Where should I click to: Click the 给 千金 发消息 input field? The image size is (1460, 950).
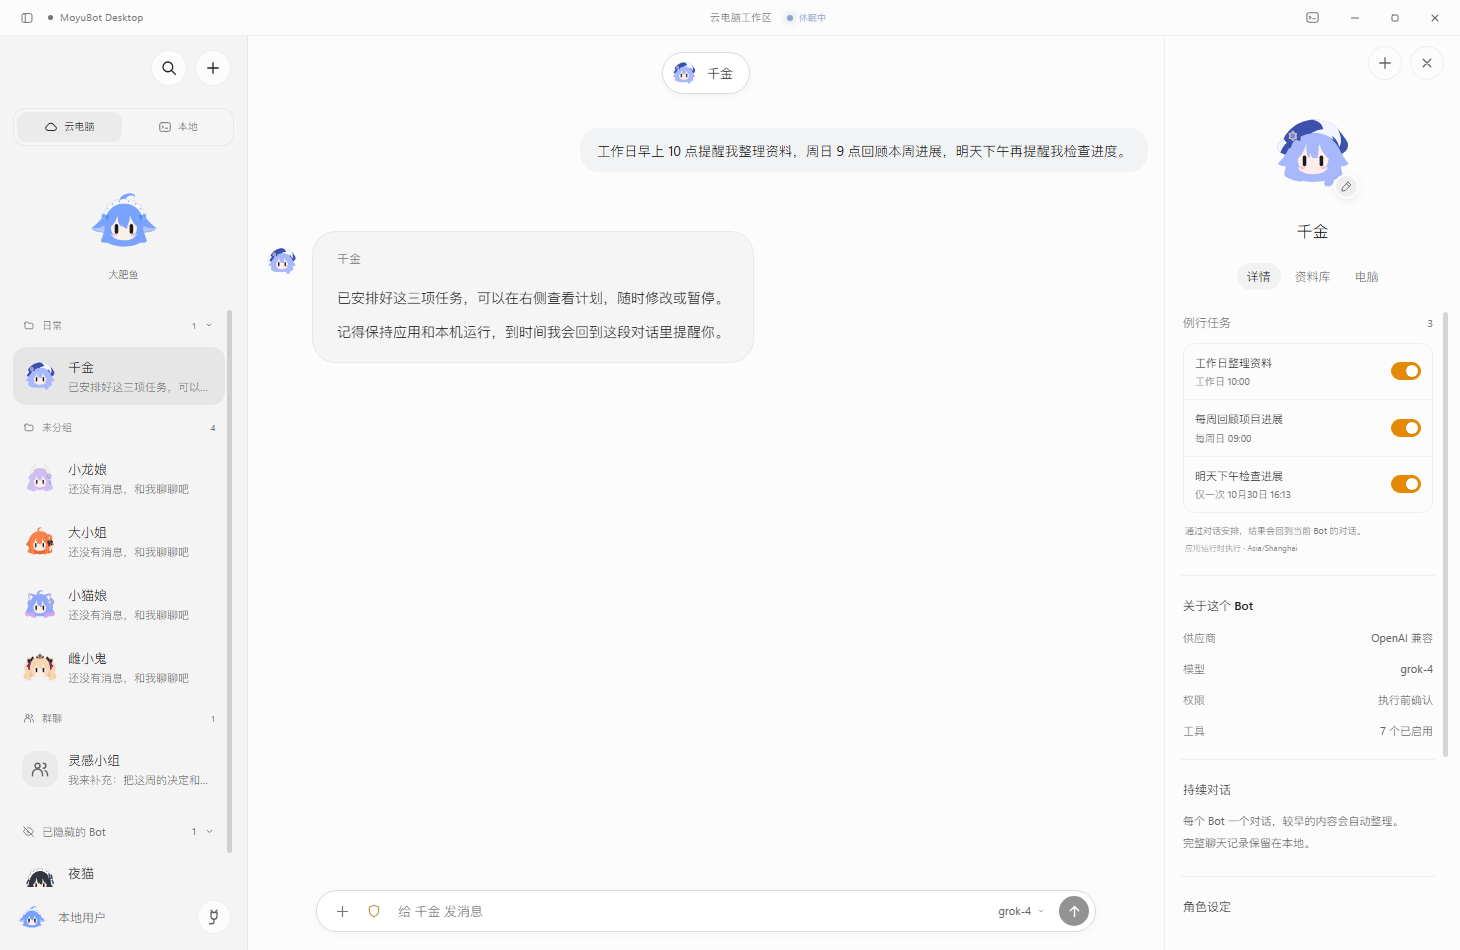tap(690, 911)
